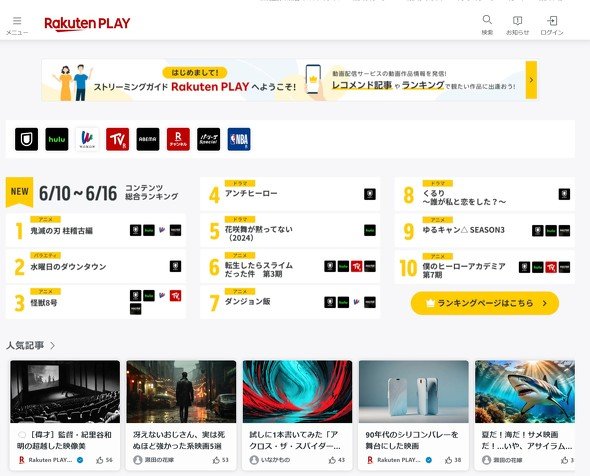Open the rainy street man article thumbnail
The height and width of the screenshot is (476, 590).
click(181, 392)
